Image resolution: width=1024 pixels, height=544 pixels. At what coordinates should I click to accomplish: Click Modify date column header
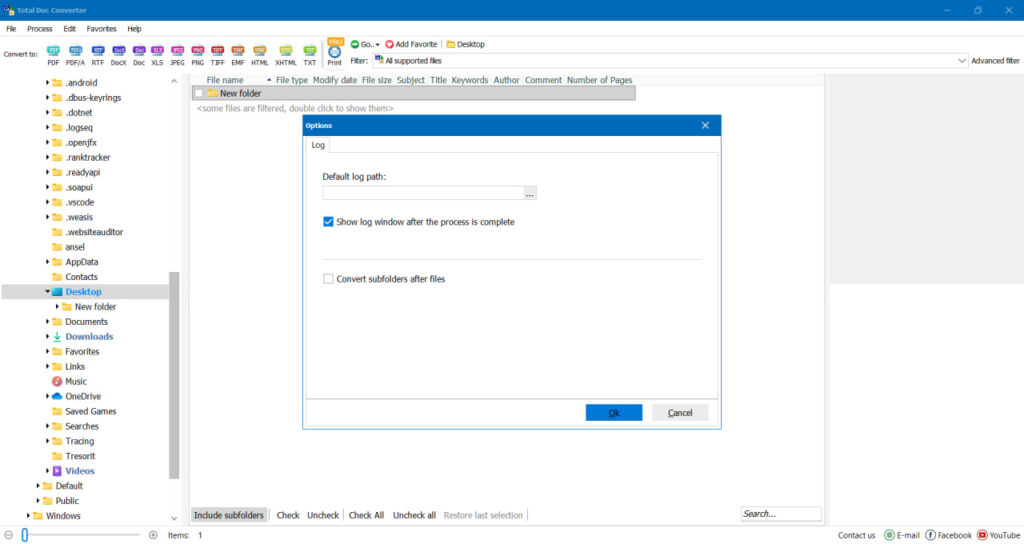pyautogui.click(x=334, y=80)
